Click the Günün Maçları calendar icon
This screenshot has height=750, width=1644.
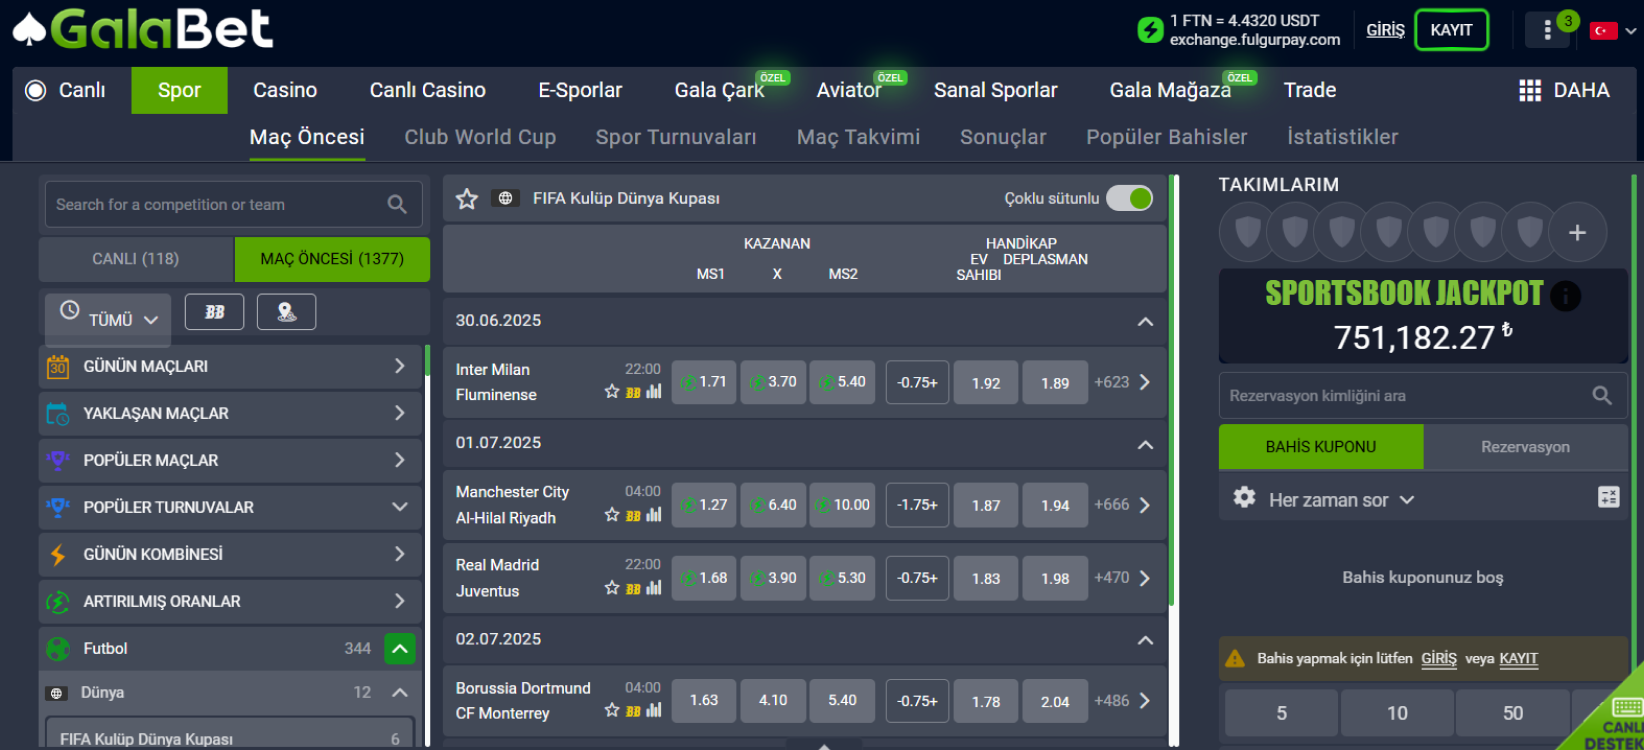[58, 367]
